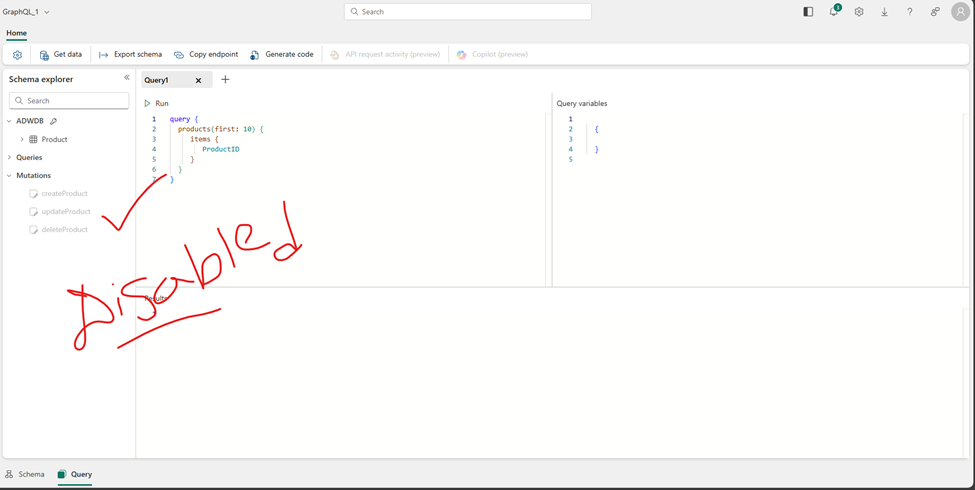Open the settings gear in the Home toolbar
The image size is (975, 490).
[17, 55]
